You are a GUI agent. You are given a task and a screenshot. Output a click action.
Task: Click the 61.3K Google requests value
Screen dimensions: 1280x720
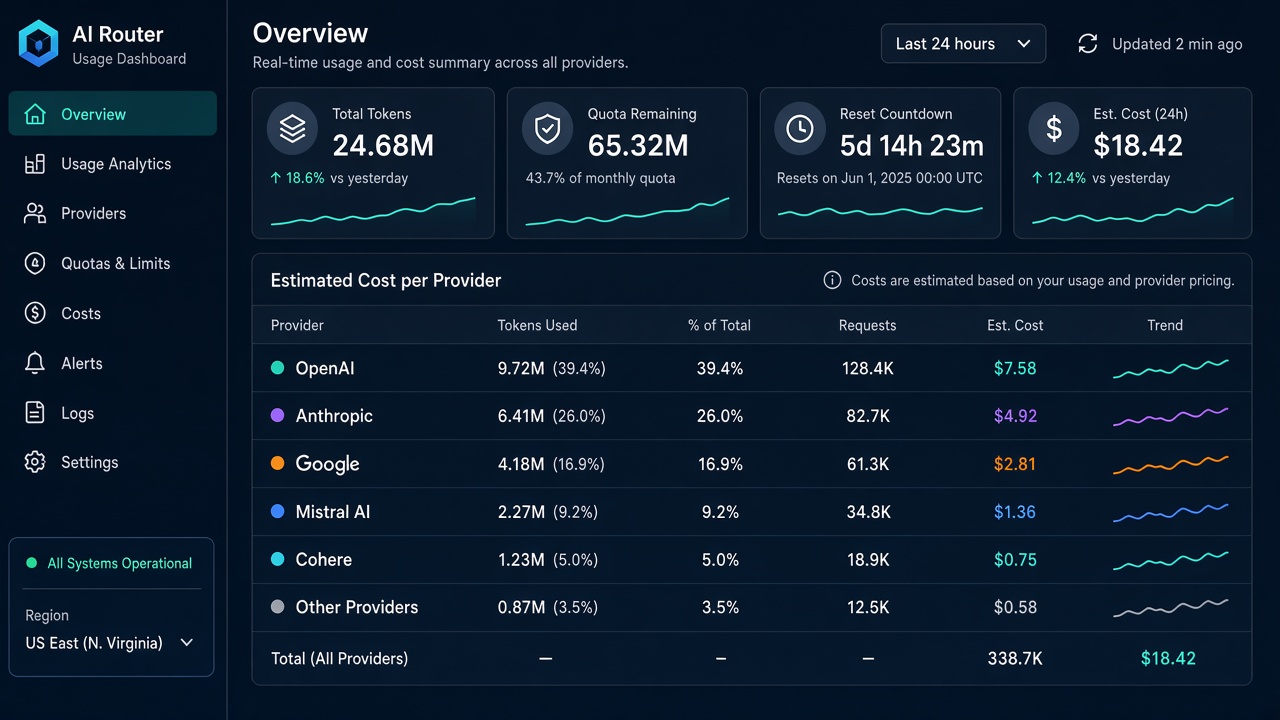868,464
